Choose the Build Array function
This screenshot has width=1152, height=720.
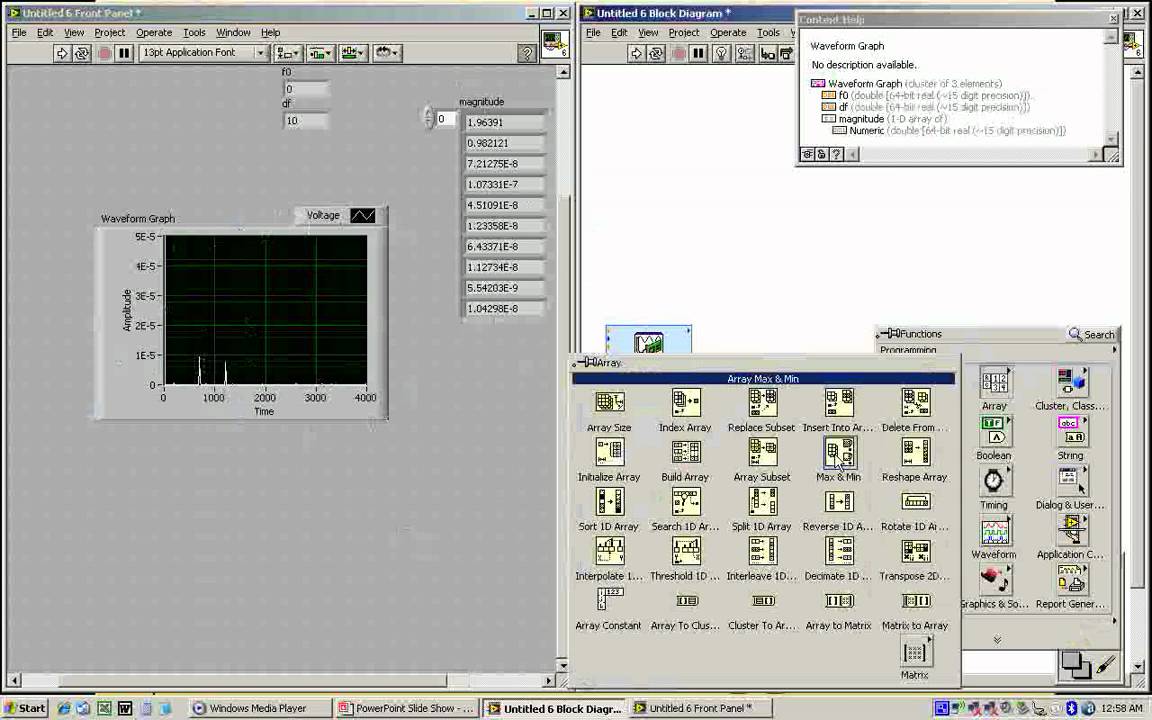pos(685,453)
